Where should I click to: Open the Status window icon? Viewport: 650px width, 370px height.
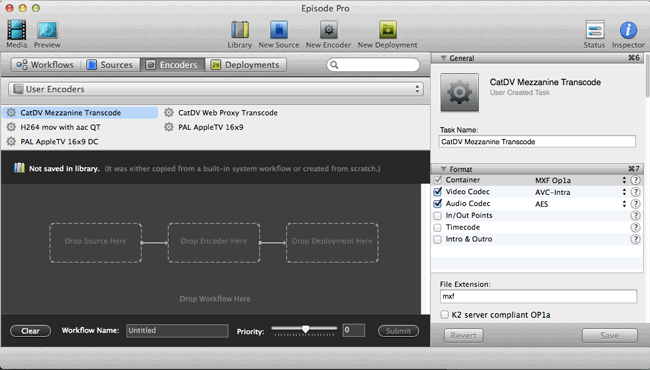[x=594, y=30]
